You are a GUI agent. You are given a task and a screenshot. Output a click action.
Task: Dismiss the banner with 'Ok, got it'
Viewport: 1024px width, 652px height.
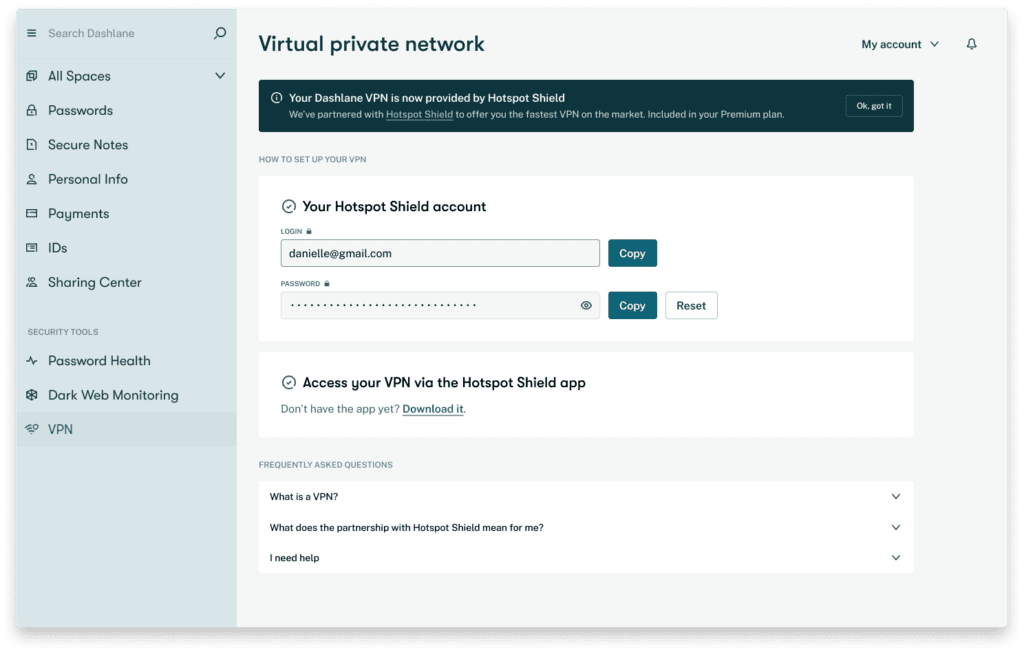[873, 105]
